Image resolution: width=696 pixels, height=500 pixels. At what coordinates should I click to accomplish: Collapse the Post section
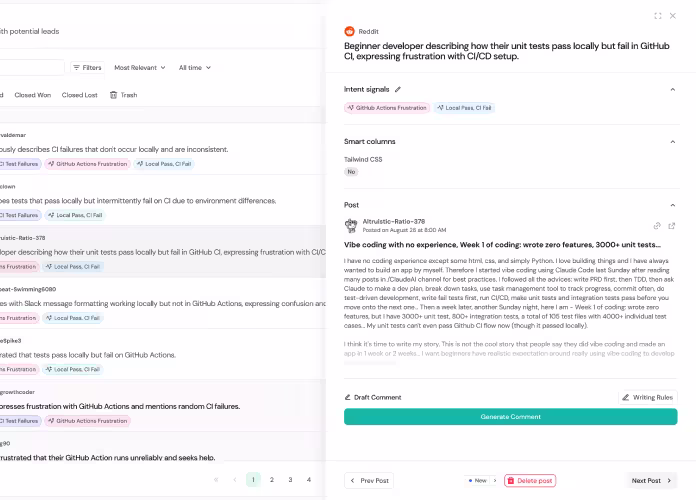coord(672,204)
